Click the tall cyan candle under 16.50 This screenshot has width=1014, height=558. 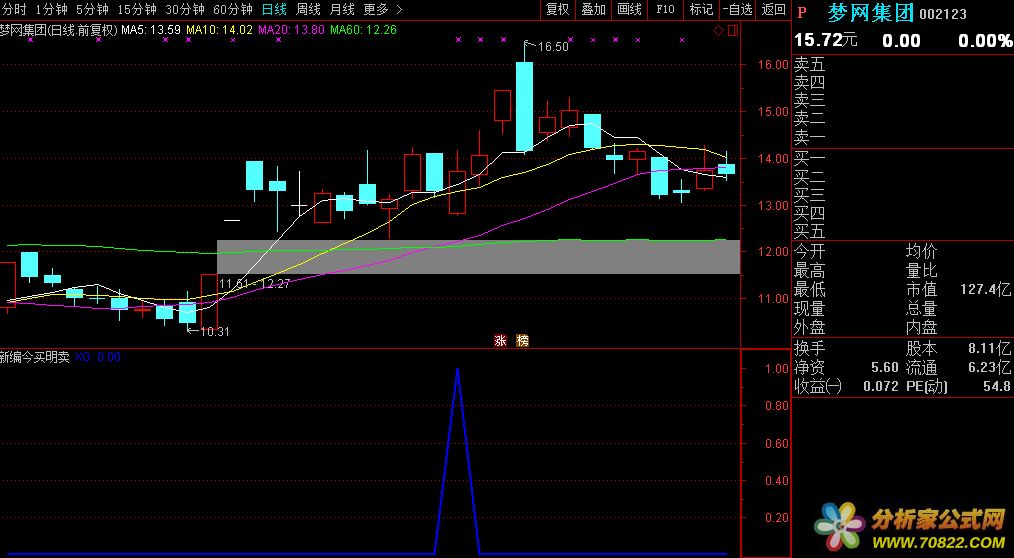(524, 107)
